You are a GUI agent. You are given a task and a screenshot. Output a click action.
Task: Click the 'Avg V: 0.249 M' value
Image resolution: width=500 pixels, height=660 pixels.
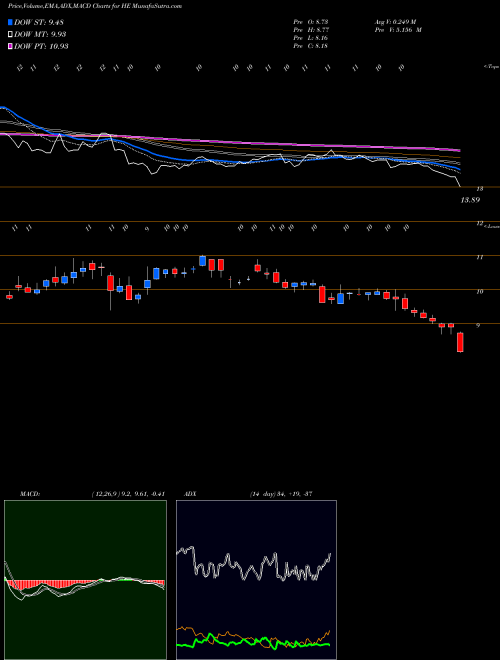[x=395, y=21]
